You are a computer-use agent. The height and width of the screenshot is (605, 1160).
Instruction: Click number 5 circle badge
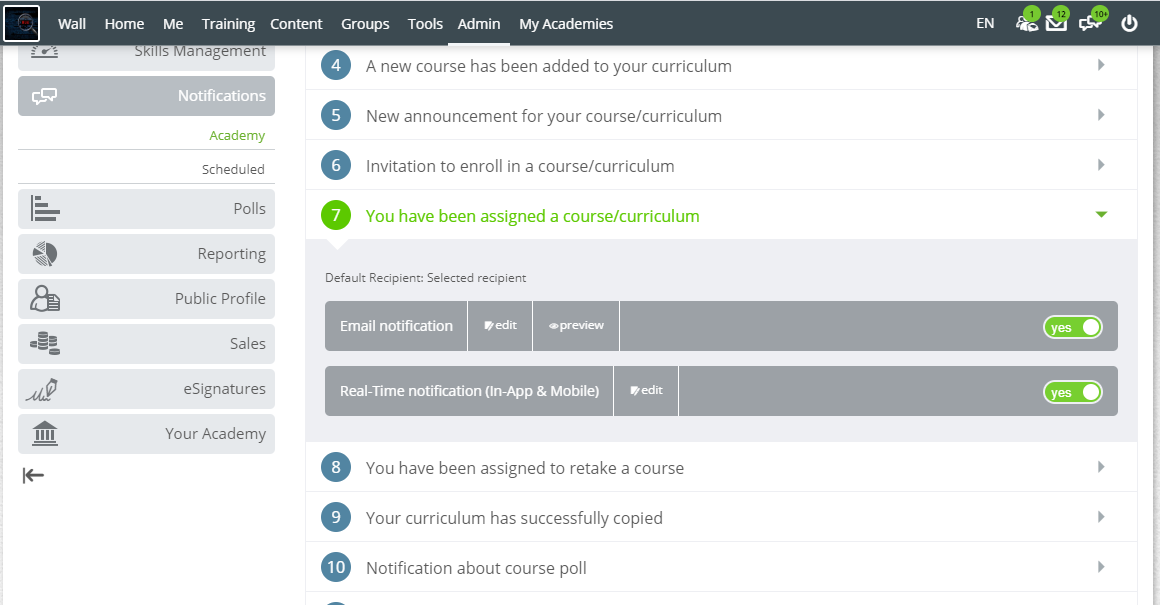point(336,115)
